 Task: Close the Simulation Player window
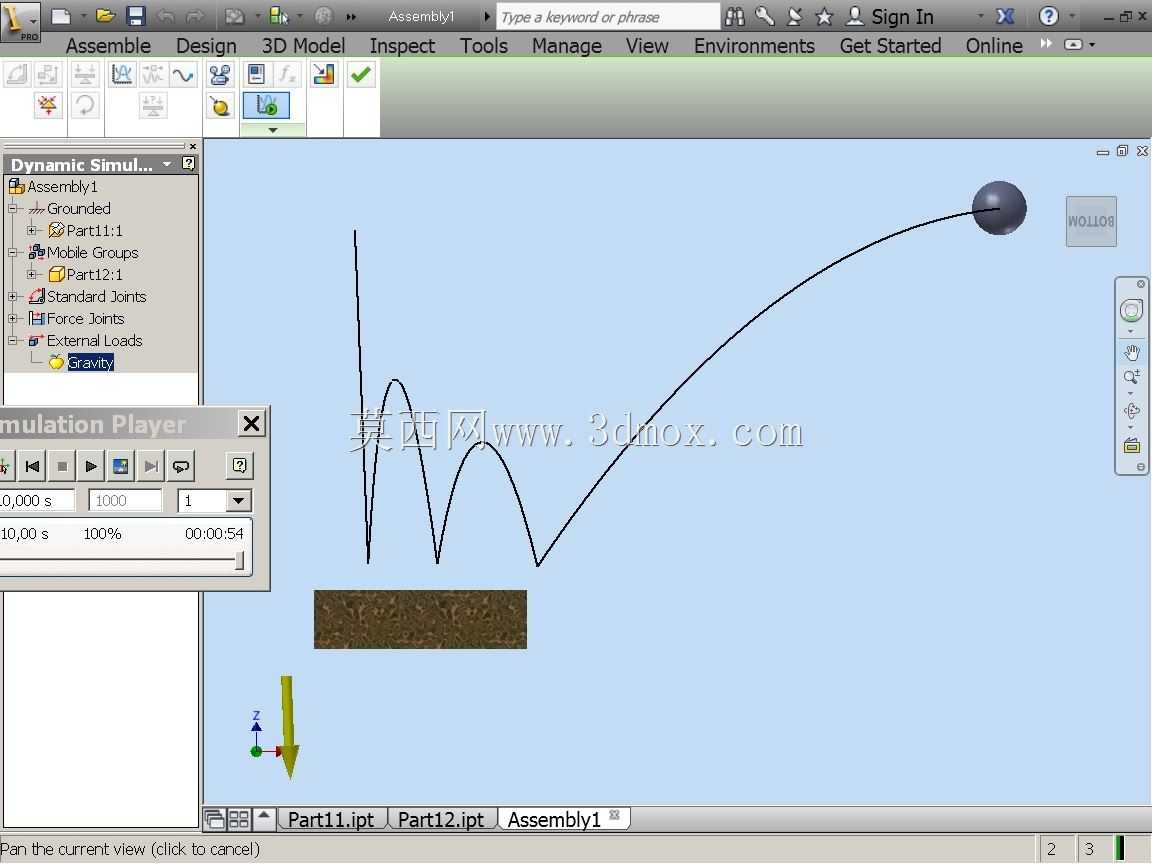(x=251, y=423)
